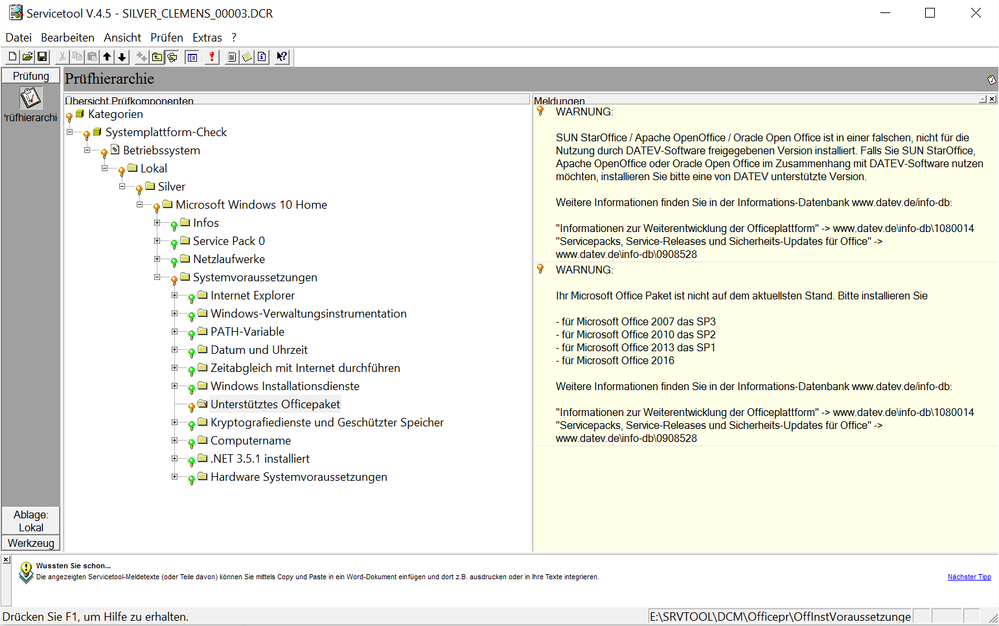Save using the floppy disk icon
This screenshot has width=999, height=626.
tap(42, 57)
